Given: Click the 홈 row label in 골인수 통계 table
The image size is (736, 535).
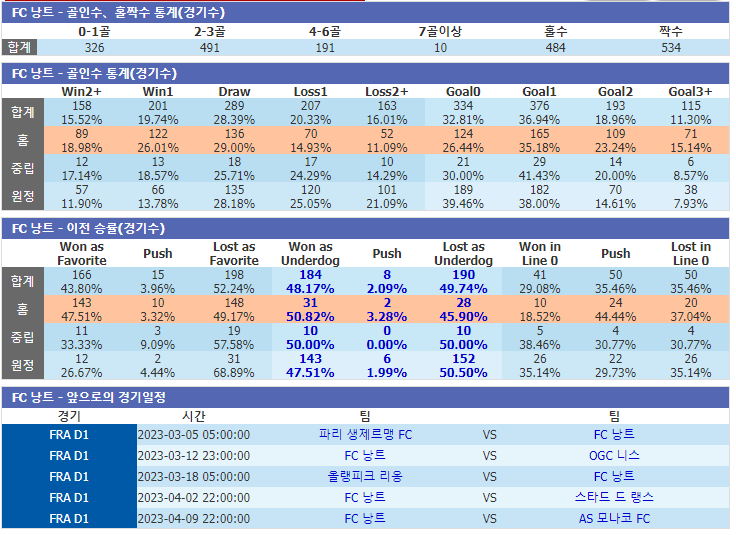Looking at the screenshot, I should pyautogui.click(x=23, y=140).
